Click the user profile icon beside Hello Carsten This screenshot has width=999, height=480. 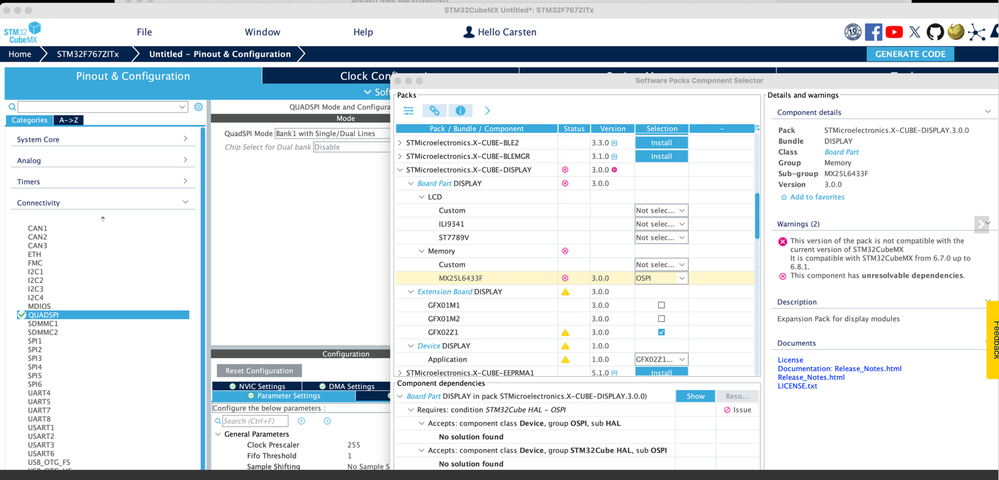click(x=468, y=32)
